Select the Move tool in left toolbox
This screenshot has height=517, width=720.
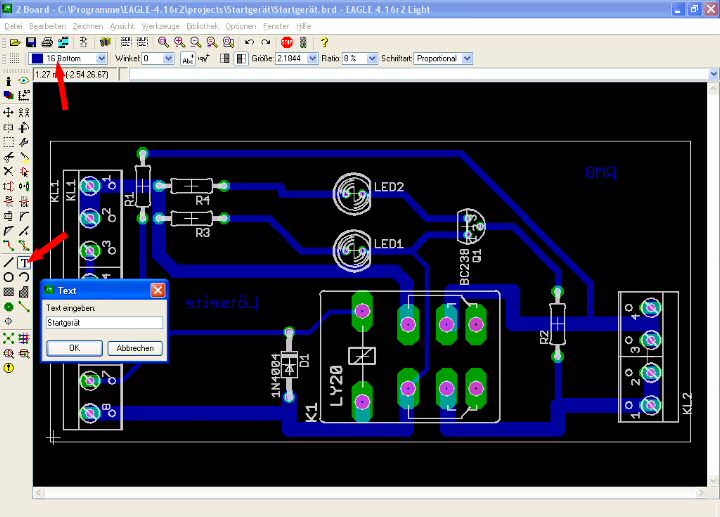coord(9,113)
